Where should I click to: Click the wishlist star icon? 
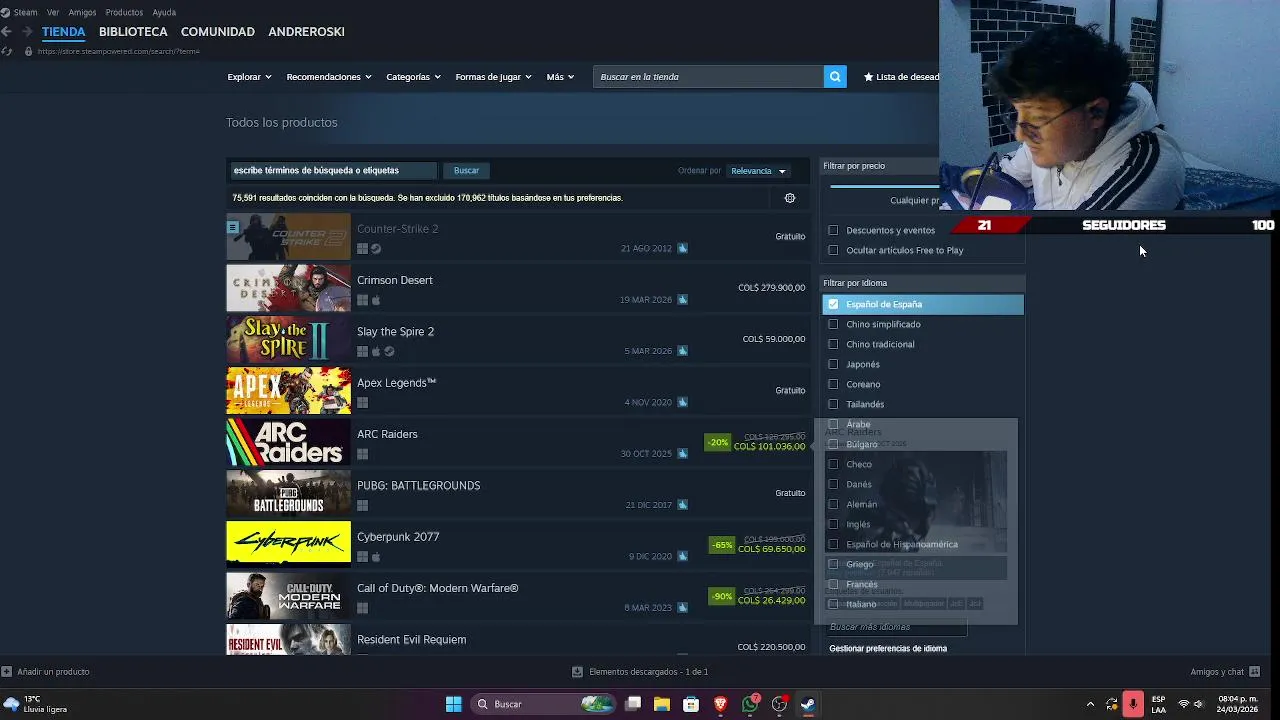pos(868,77)
